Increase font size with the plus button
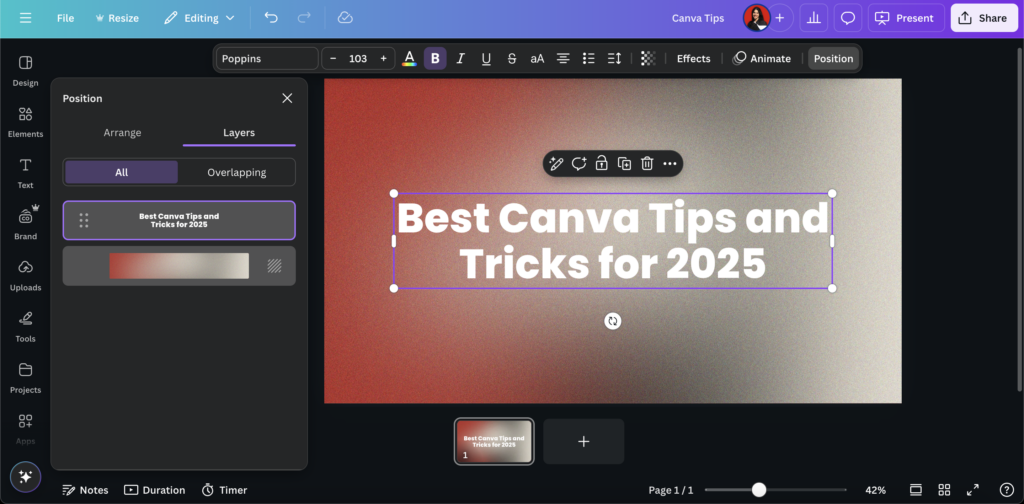 pyautogui.click(x=383, y=59)
